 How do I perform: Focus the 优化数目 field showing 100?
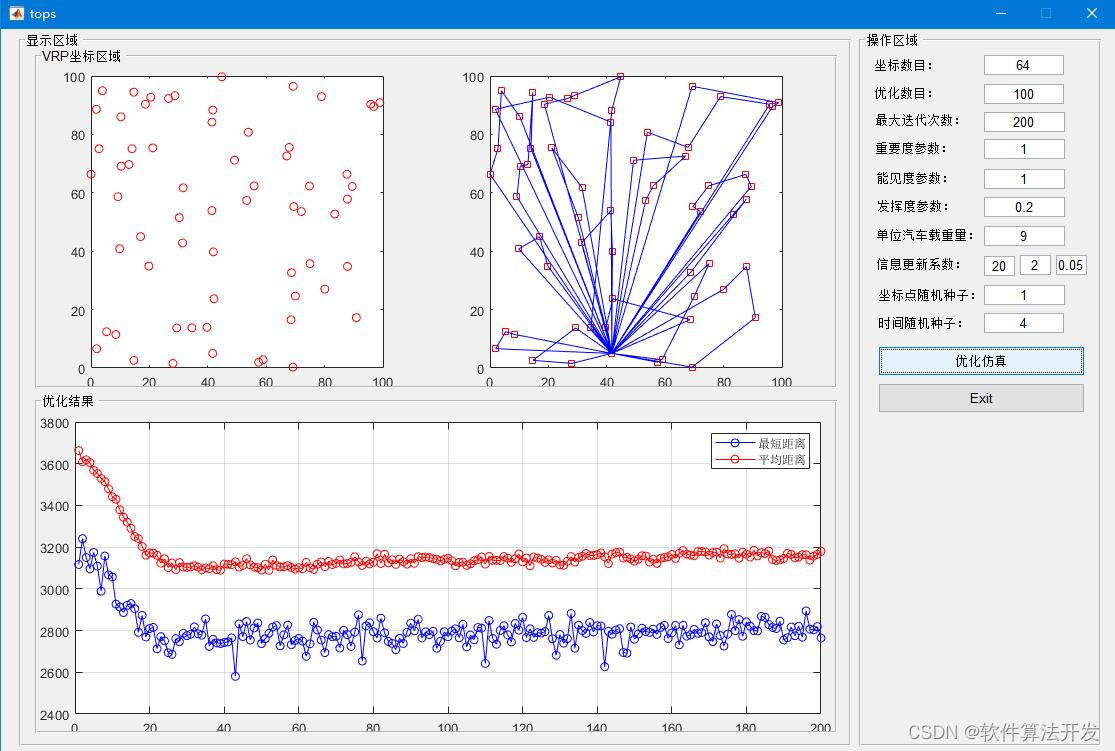[1023, 94]
